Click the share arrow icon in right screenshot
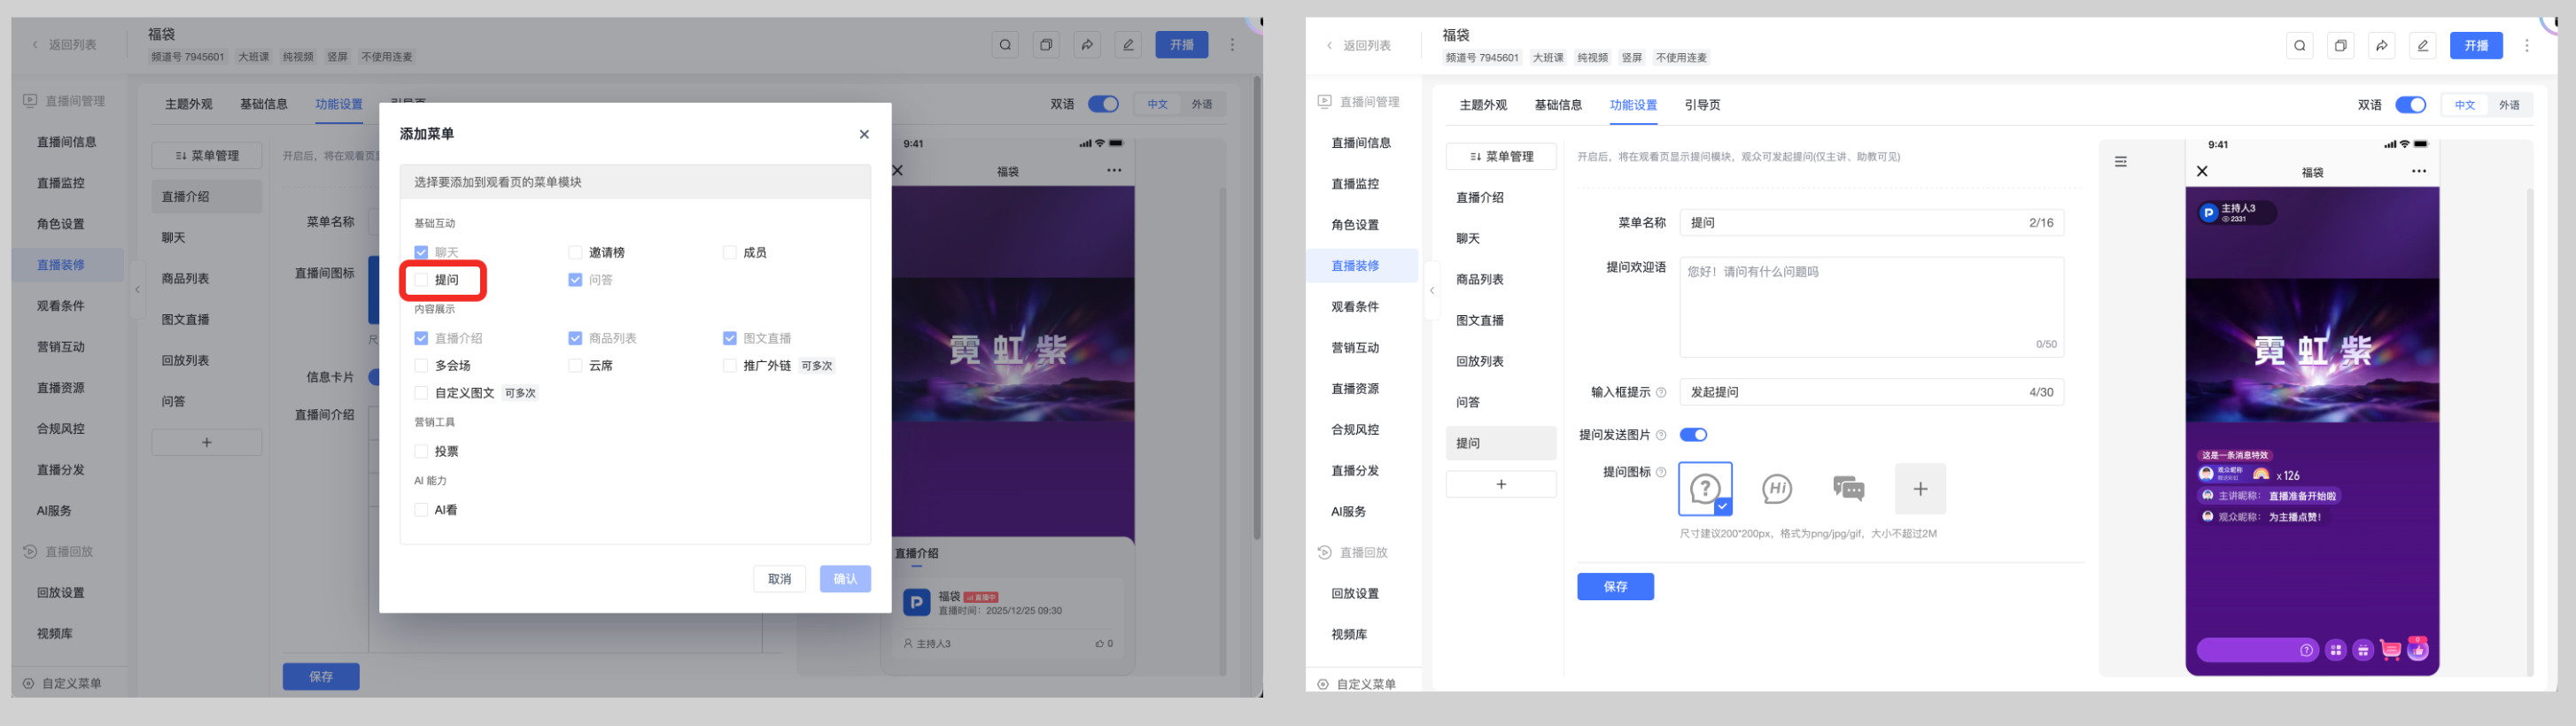This screenshot has height=726, width=2576. pos(2382,45)
